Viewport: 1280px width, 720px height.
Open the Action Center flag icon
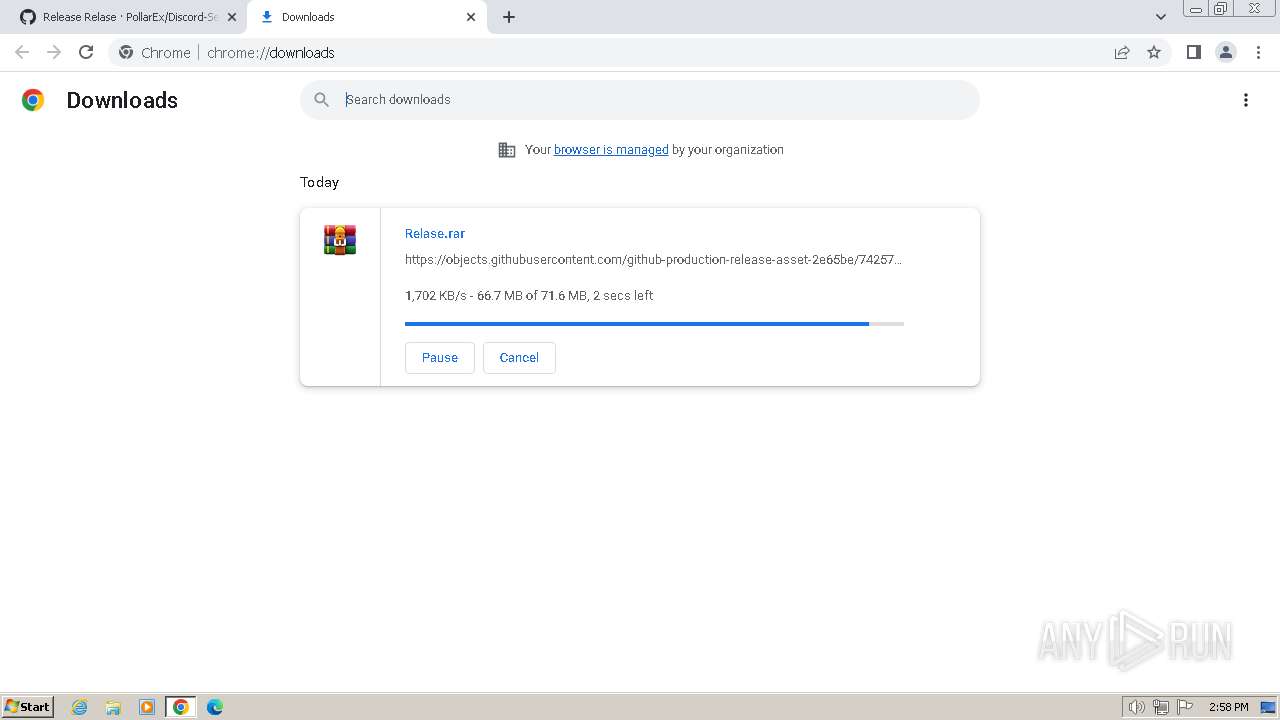click(1185, 707)
